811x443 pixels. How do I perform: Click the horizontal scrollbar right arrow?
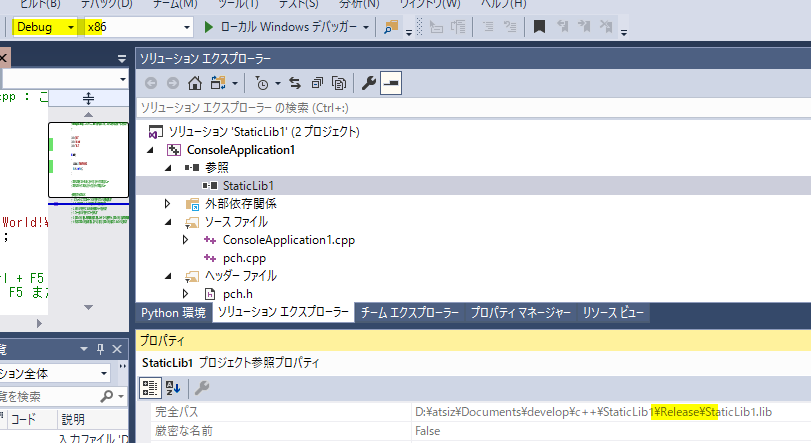[39, 324]
